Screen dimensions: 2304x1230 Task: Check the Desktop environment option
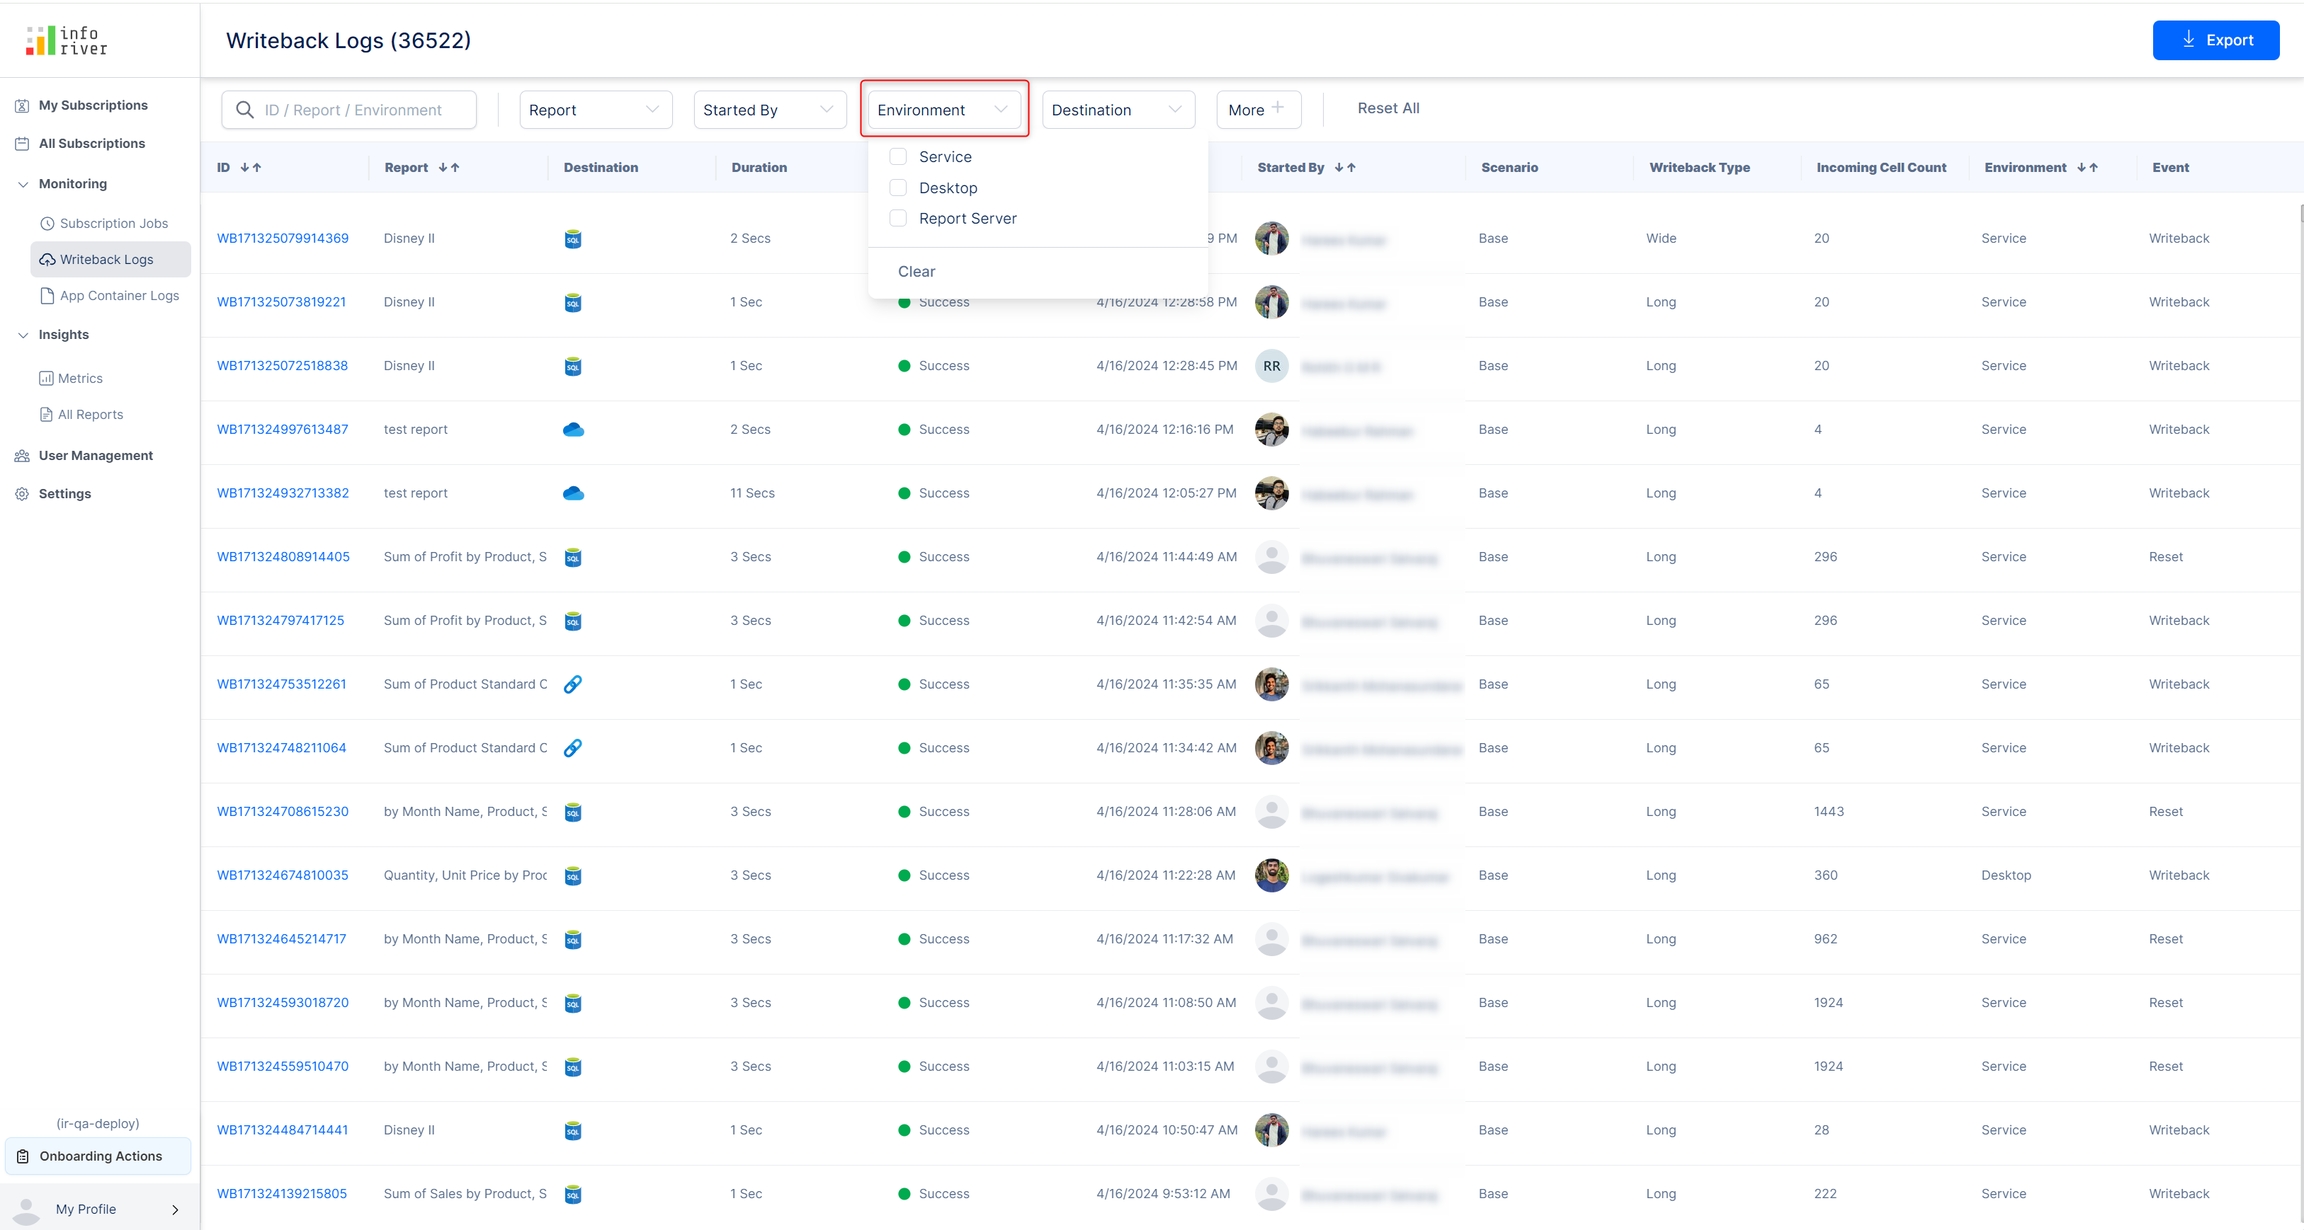(x=898, y=188)
